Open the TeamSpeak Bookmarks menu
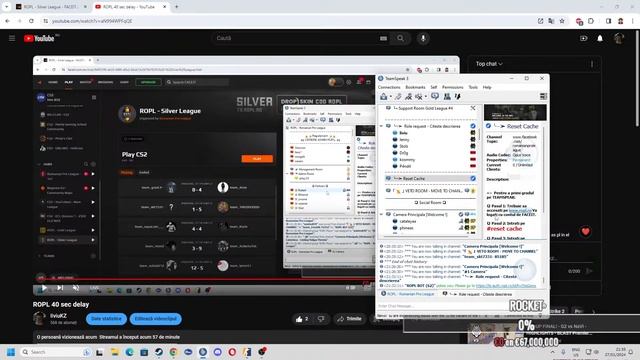The height and width of the screenshot is (360, 640). (x=415, y=87)
